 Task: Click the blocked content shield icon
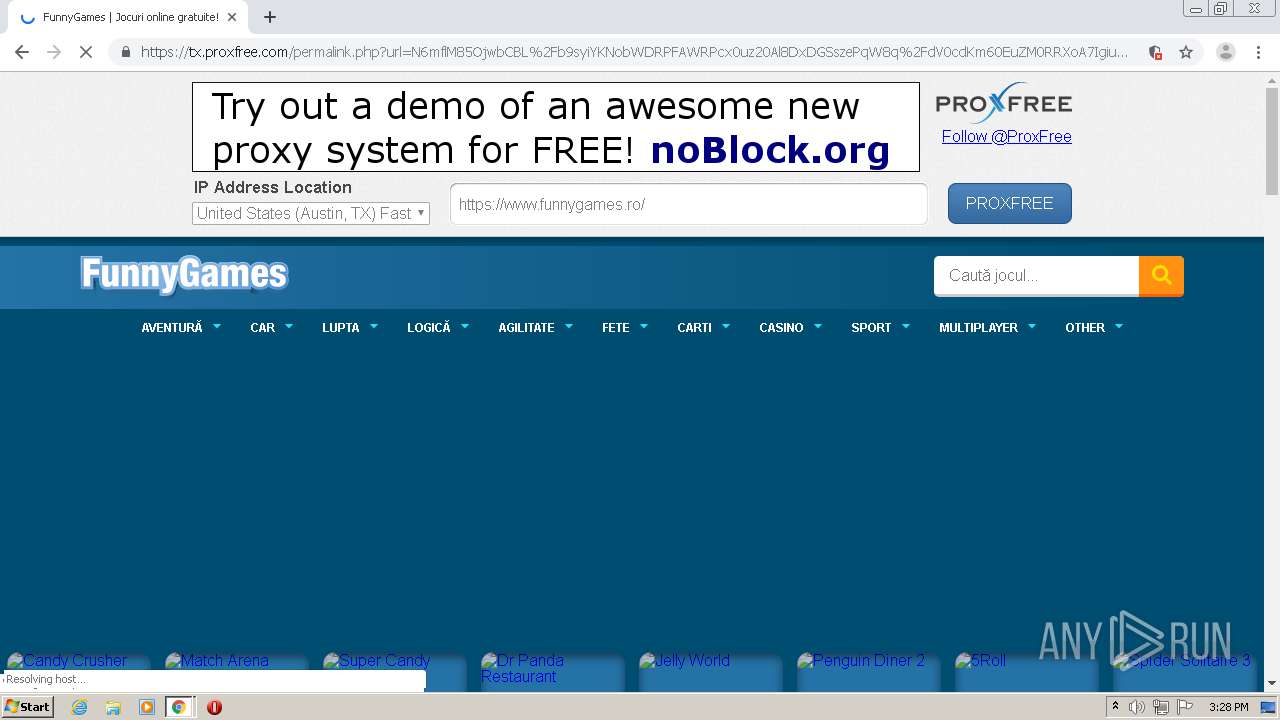(1155, 52)
